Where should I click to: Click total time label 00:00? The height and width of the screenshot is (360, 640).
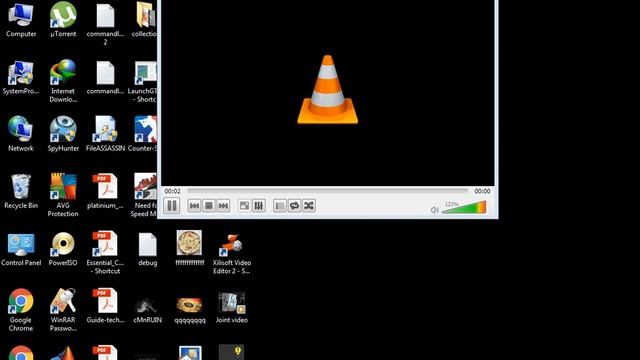pyautogui.click(x=482, y=191)
